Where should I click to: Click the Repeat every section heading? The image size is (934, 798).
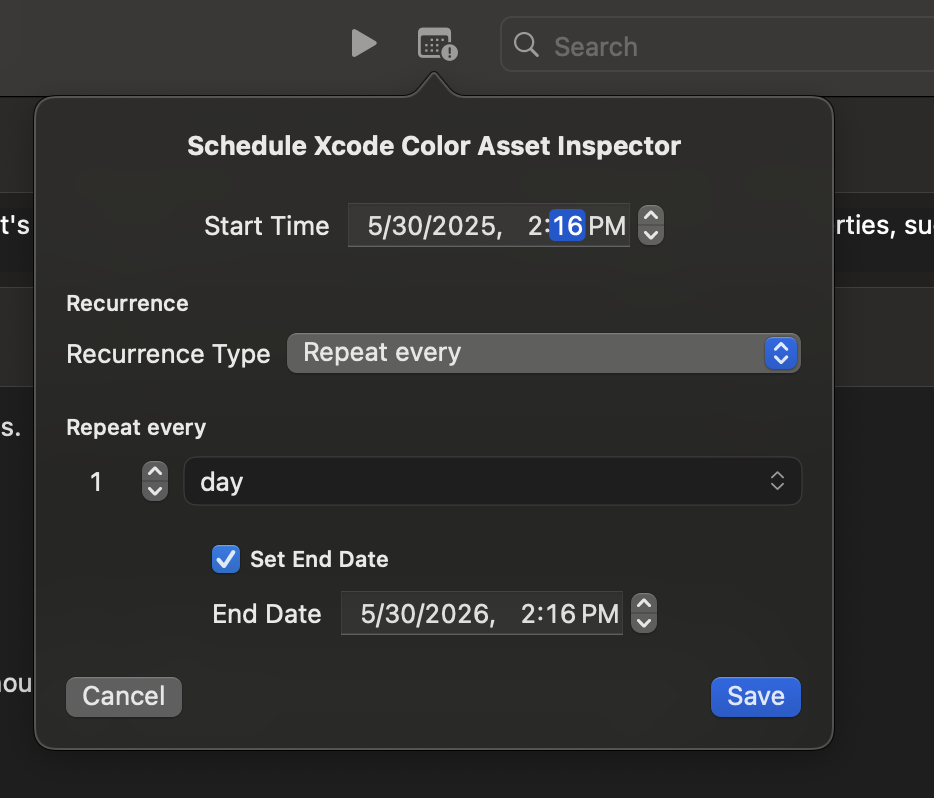[x=136, y=428]
